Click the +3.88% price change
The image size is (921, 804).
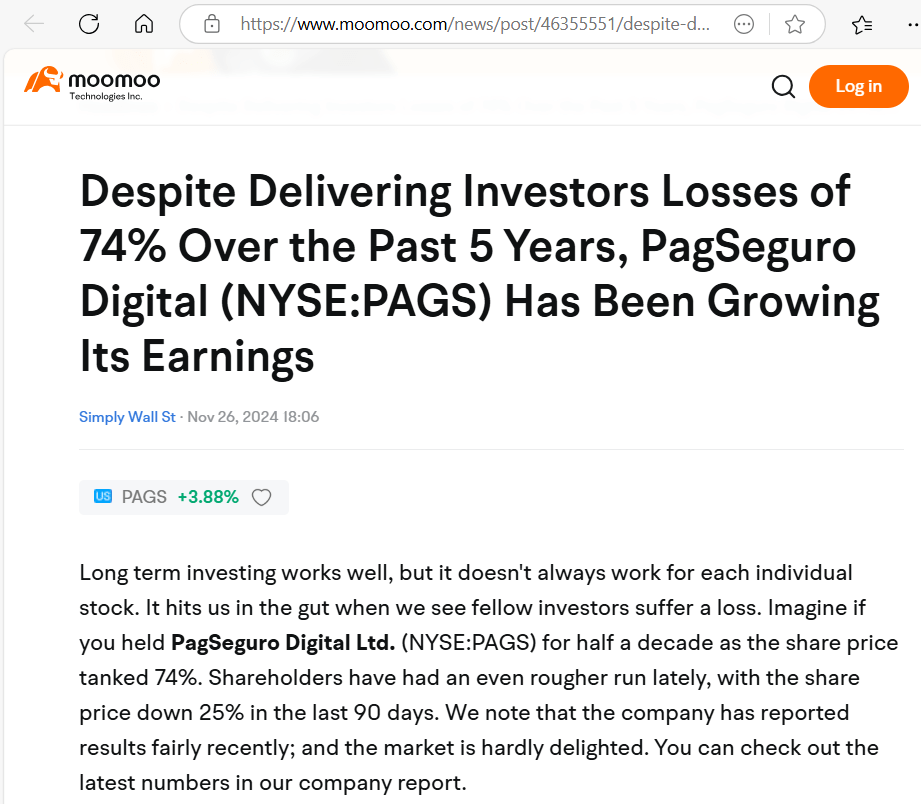(208, 497)
